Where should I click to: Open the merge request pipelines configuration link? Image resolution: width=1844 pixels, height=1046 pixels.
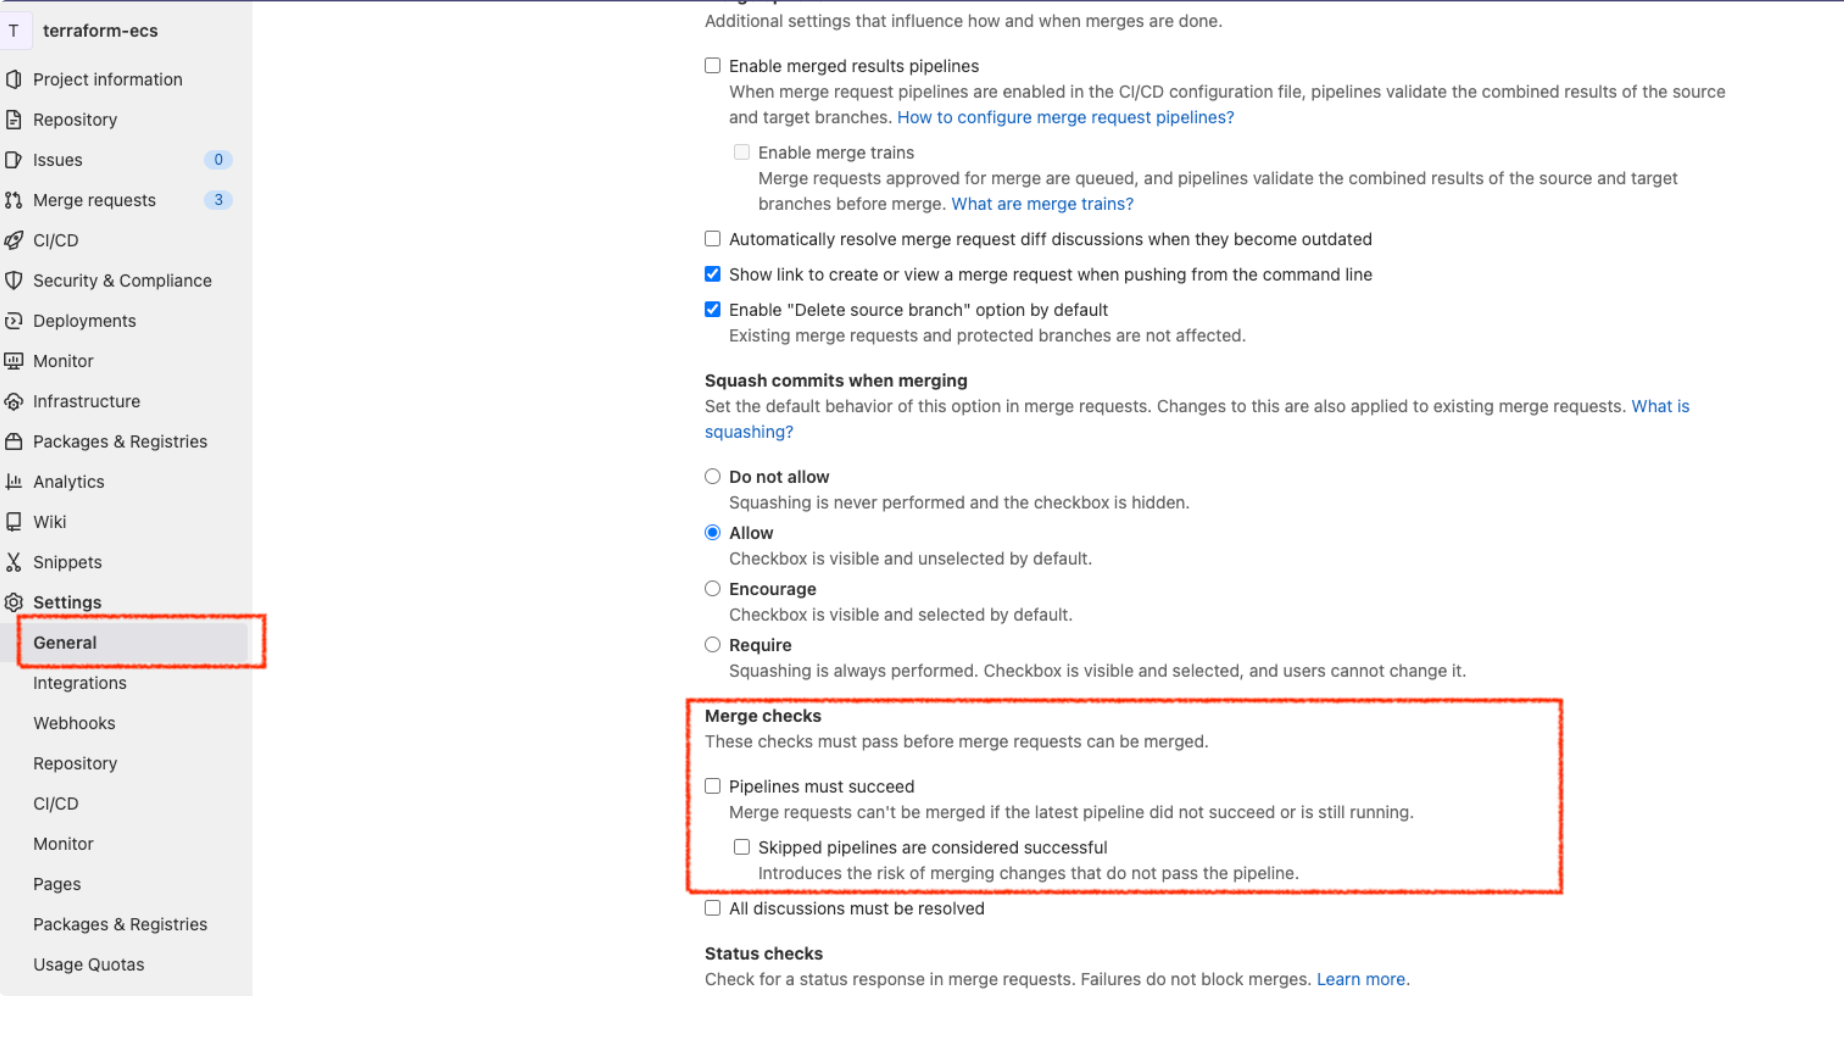(x=1065, y=117)
